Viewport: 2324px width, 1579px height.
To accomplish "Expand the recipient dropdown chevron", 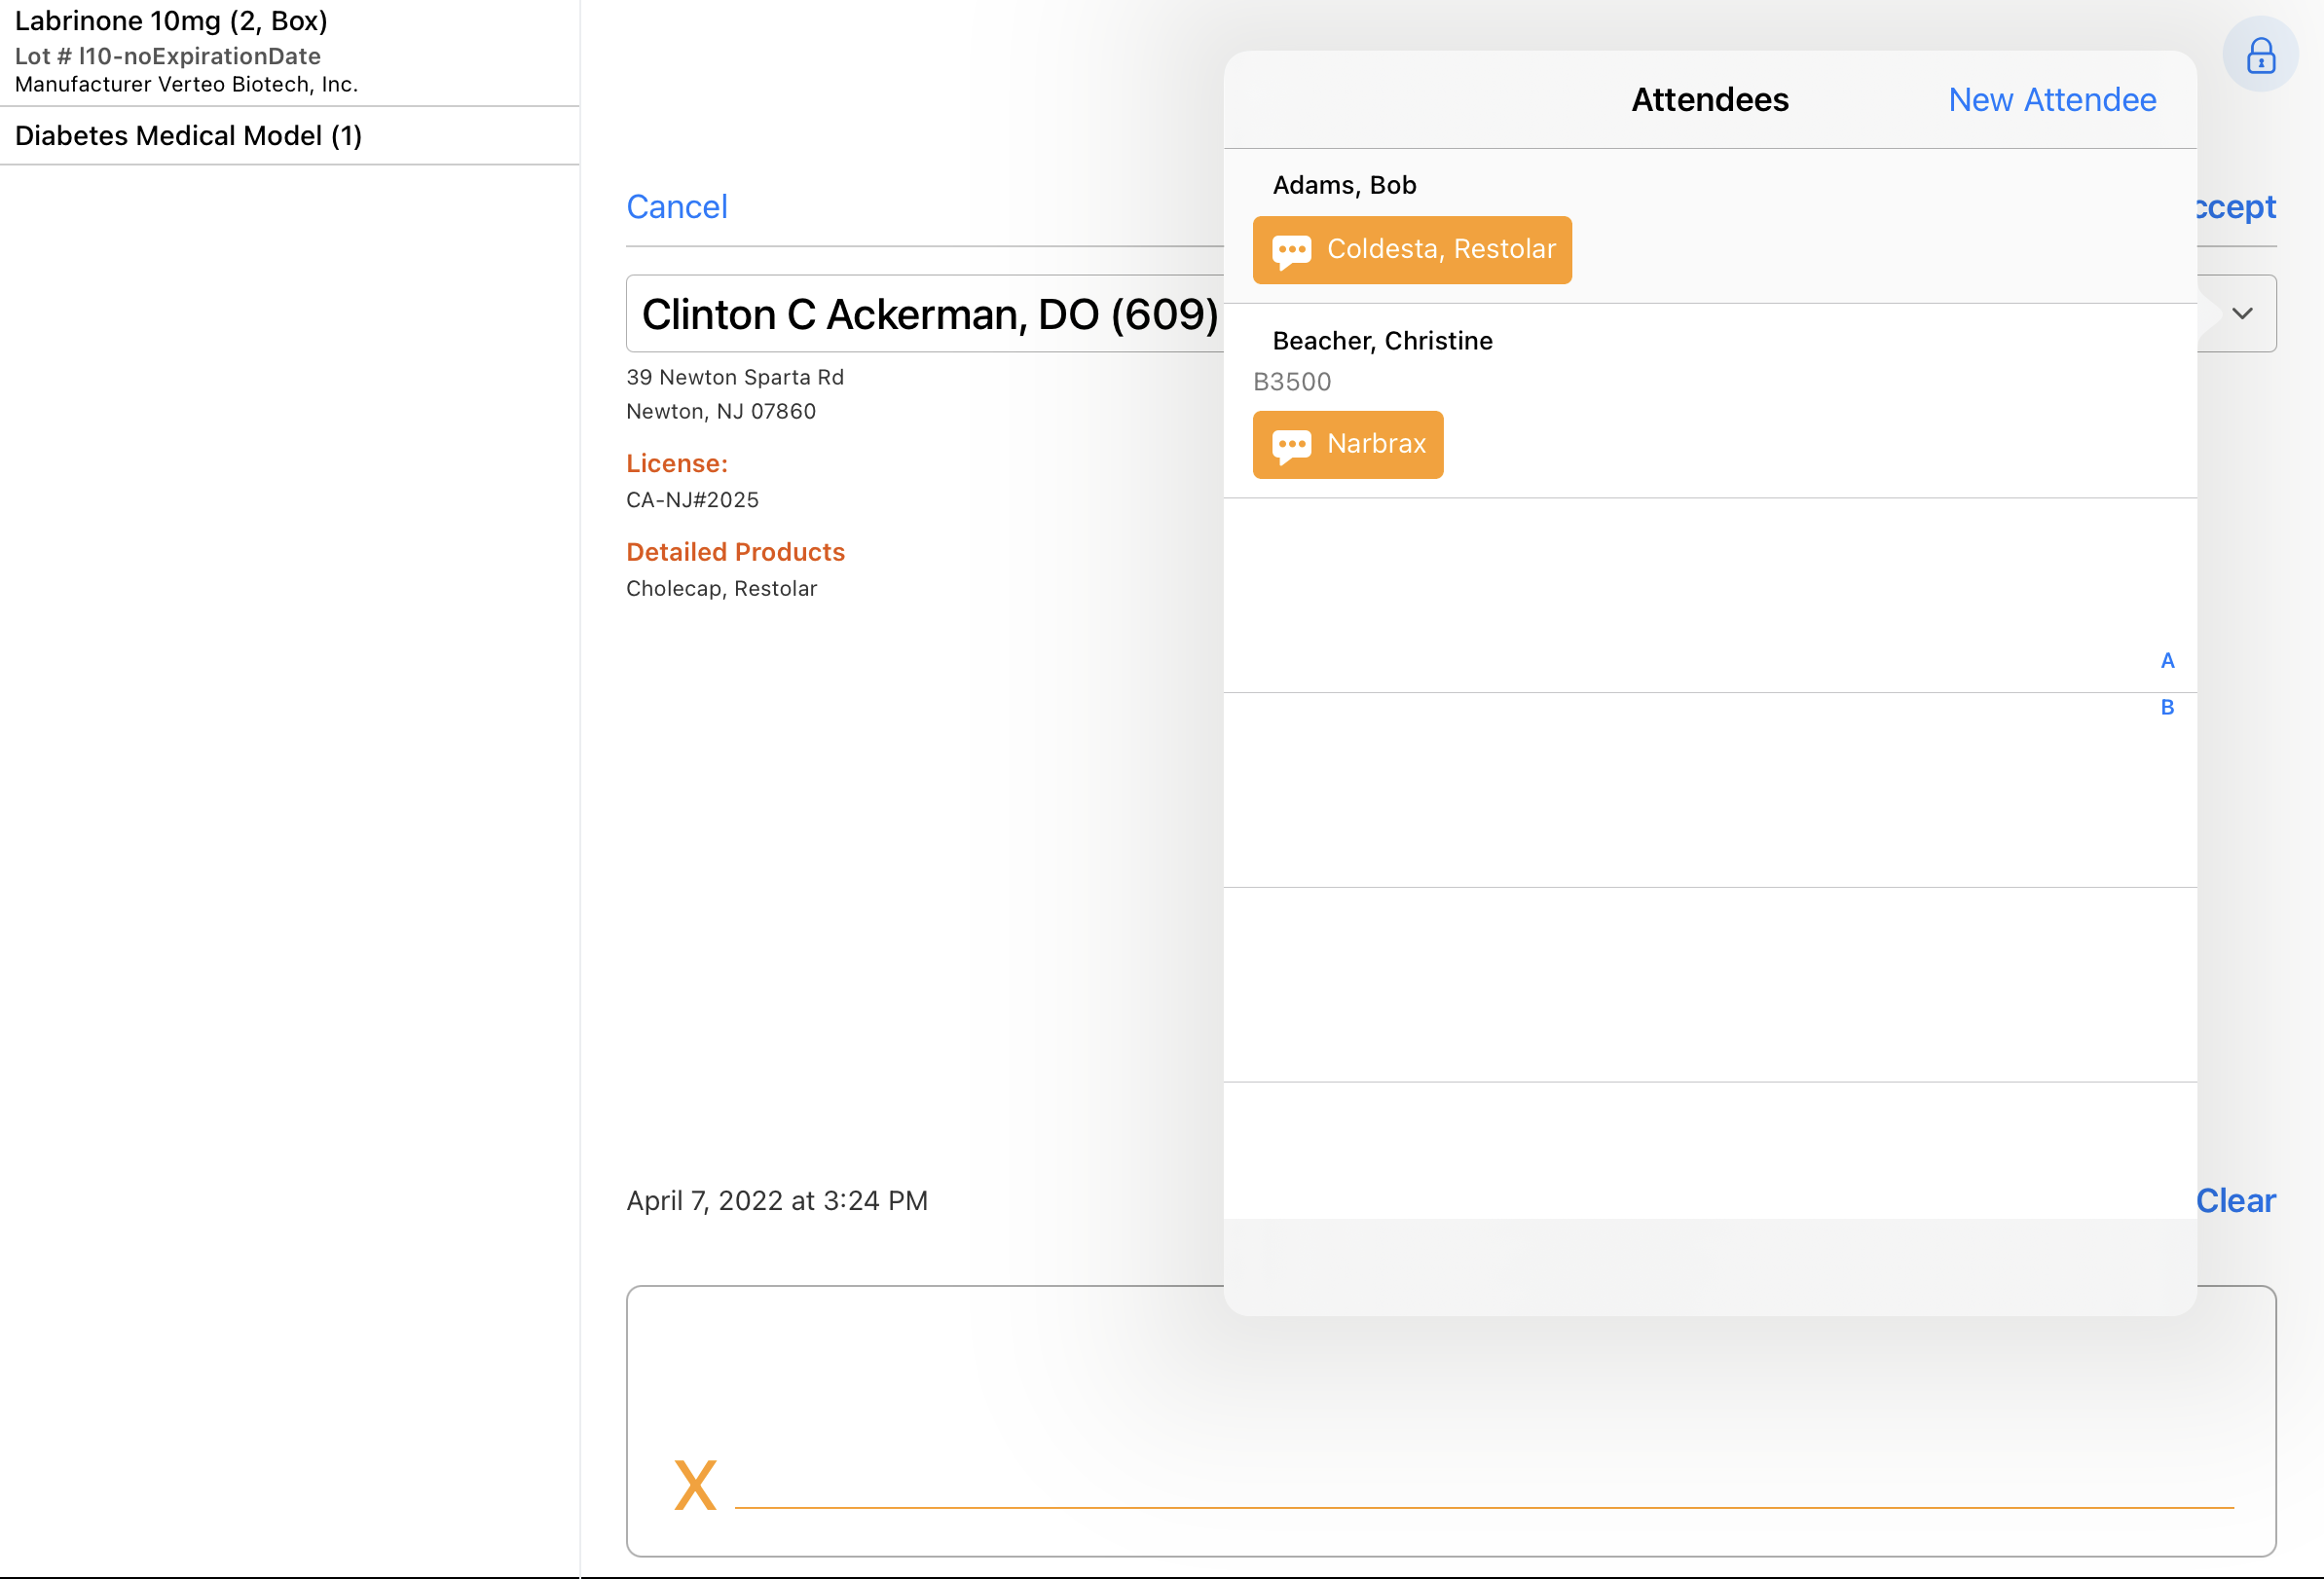I will 2242,313.
